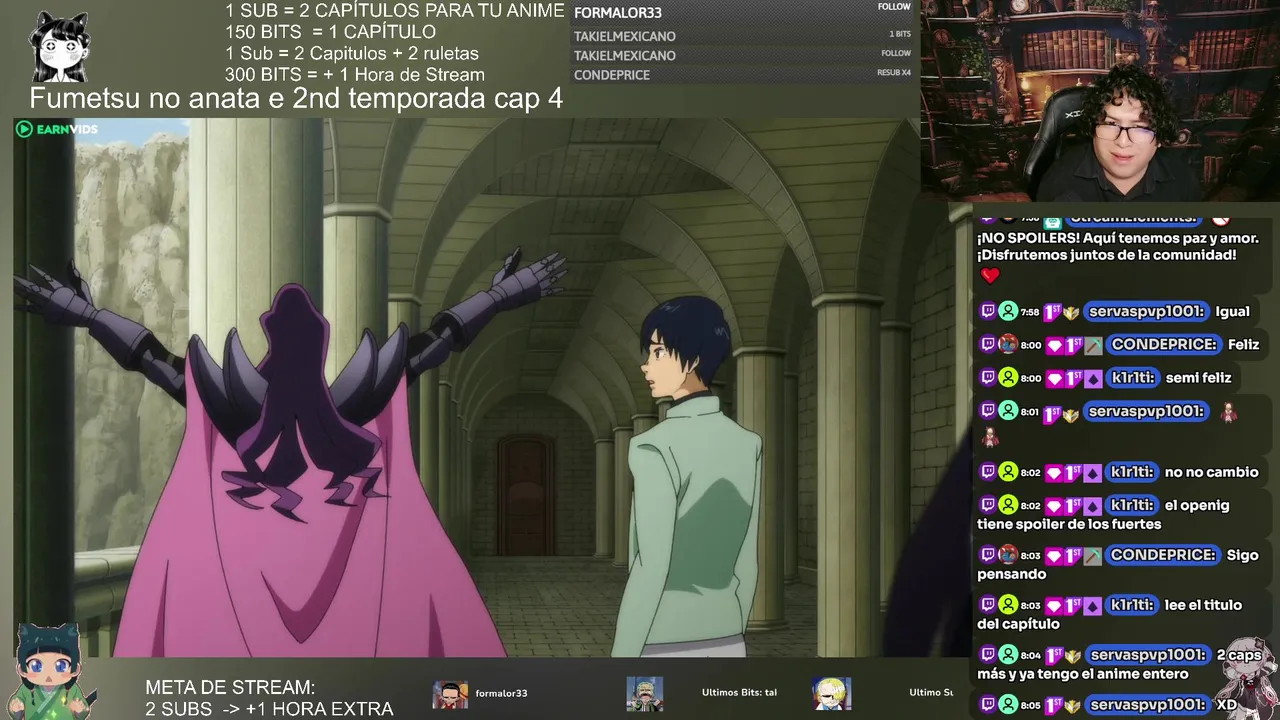1280x720 pixels.
Task: Click the avatar beside 'Ultimos Bits: tal'
Action: (645, 693)
